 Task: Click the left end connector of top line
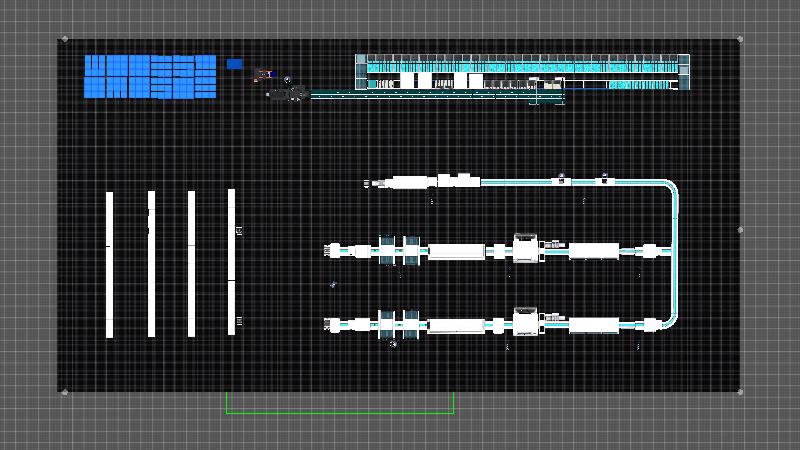click(371, 183)
